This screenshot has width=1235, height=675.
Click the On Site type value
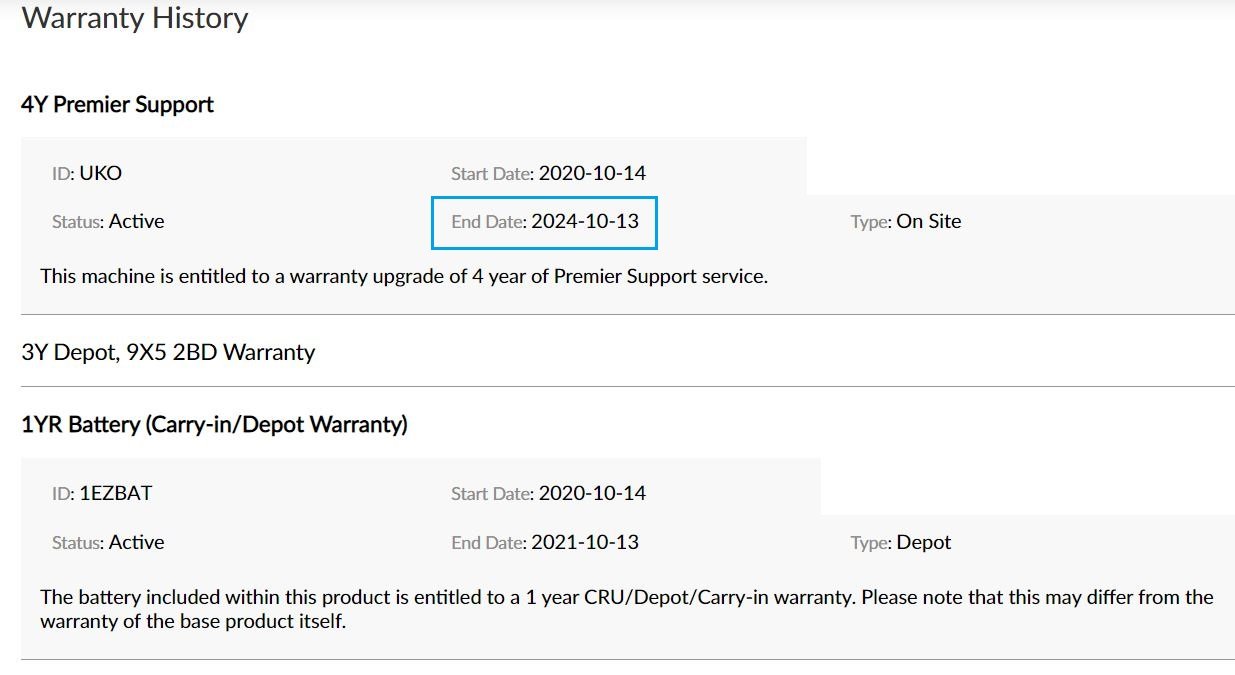tap(928, 222)
